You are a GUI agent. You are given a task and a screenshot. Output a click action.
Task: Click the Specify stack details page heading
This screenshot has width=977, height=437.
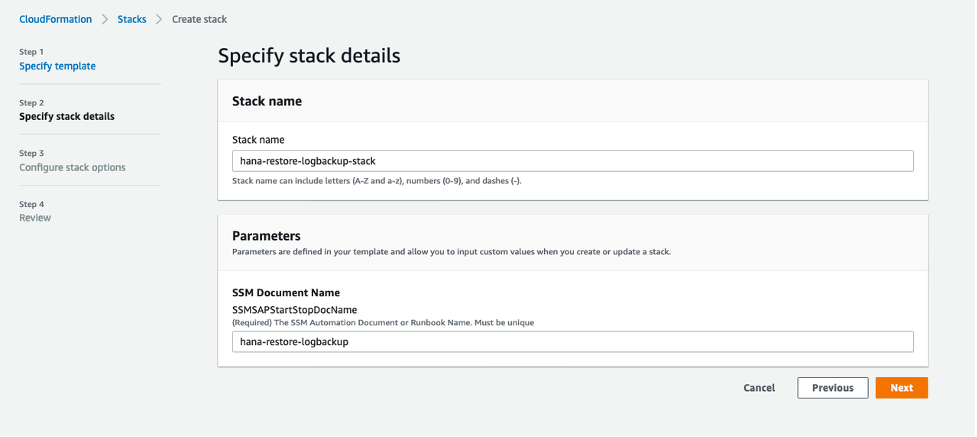pos(309,56)
